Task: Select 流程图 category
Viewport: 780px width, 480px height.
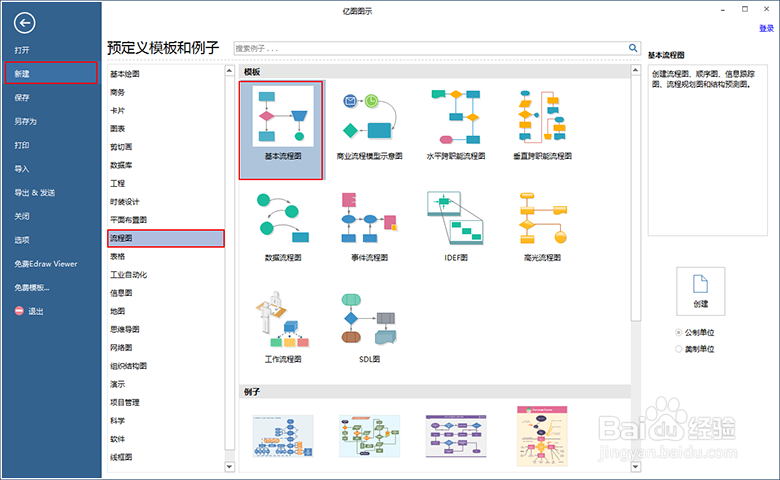Action: tap(166, 238)
